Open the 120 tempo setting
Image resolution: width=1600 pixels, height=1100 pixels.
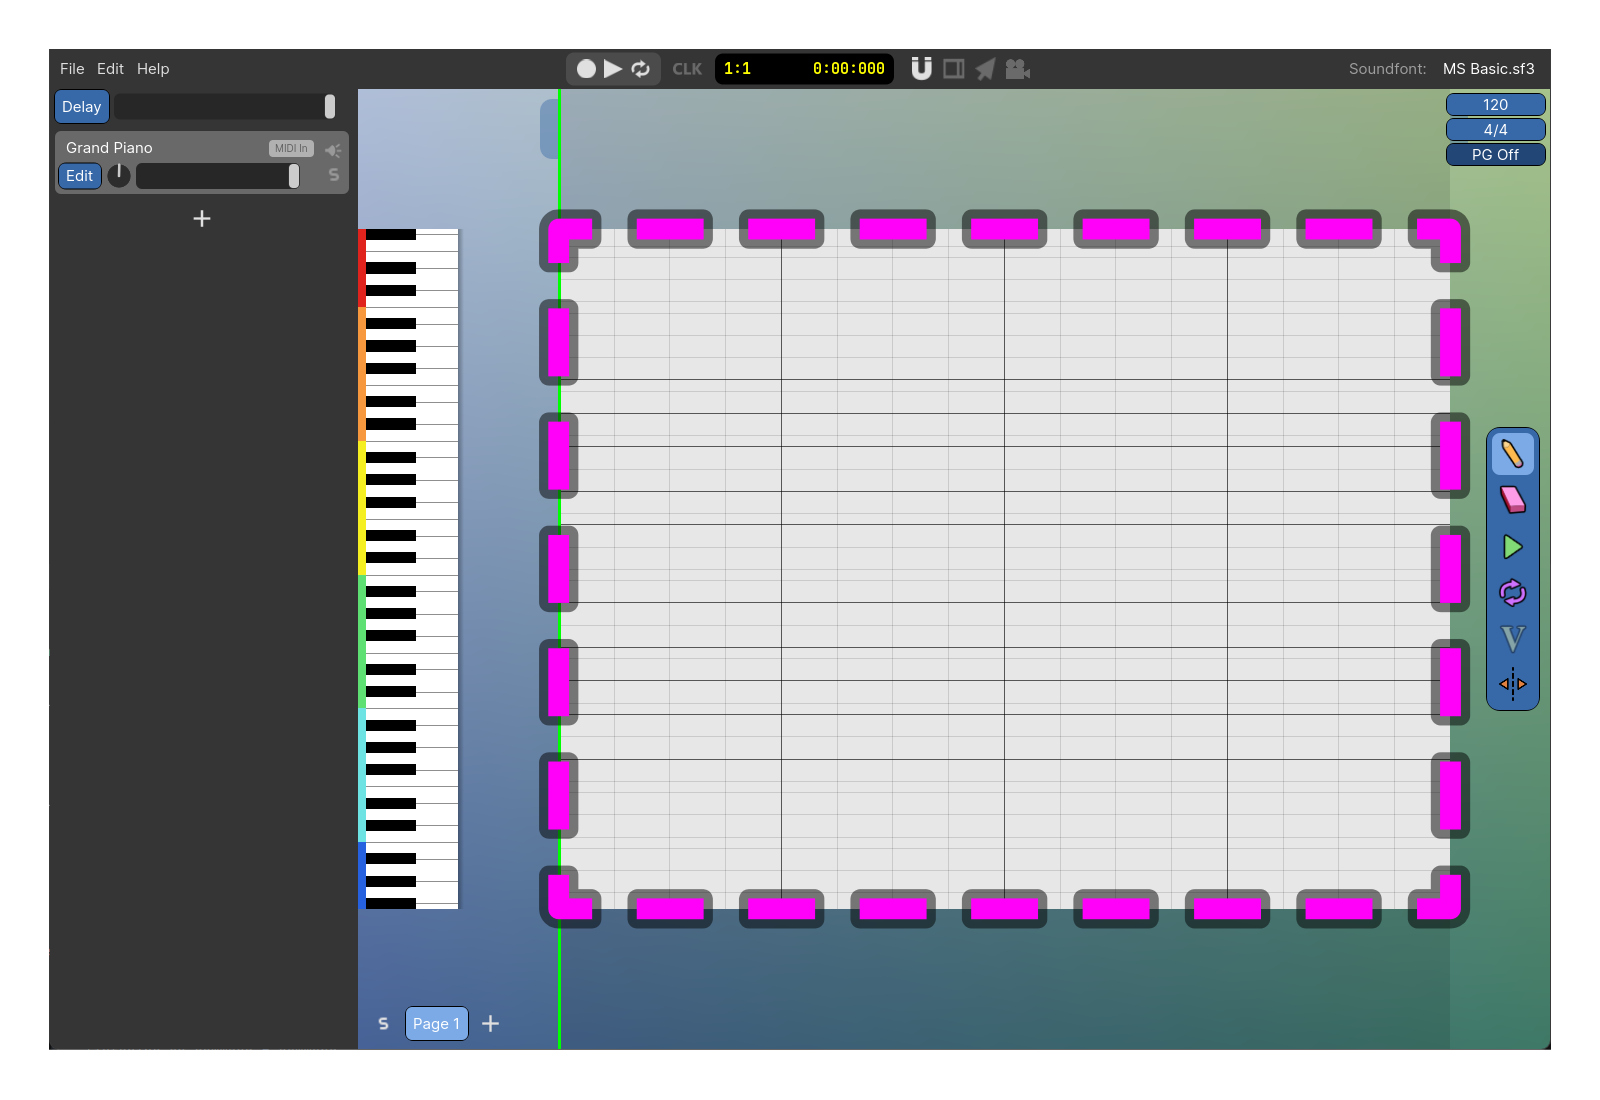pyautogui.click(x=1495, y=105)
